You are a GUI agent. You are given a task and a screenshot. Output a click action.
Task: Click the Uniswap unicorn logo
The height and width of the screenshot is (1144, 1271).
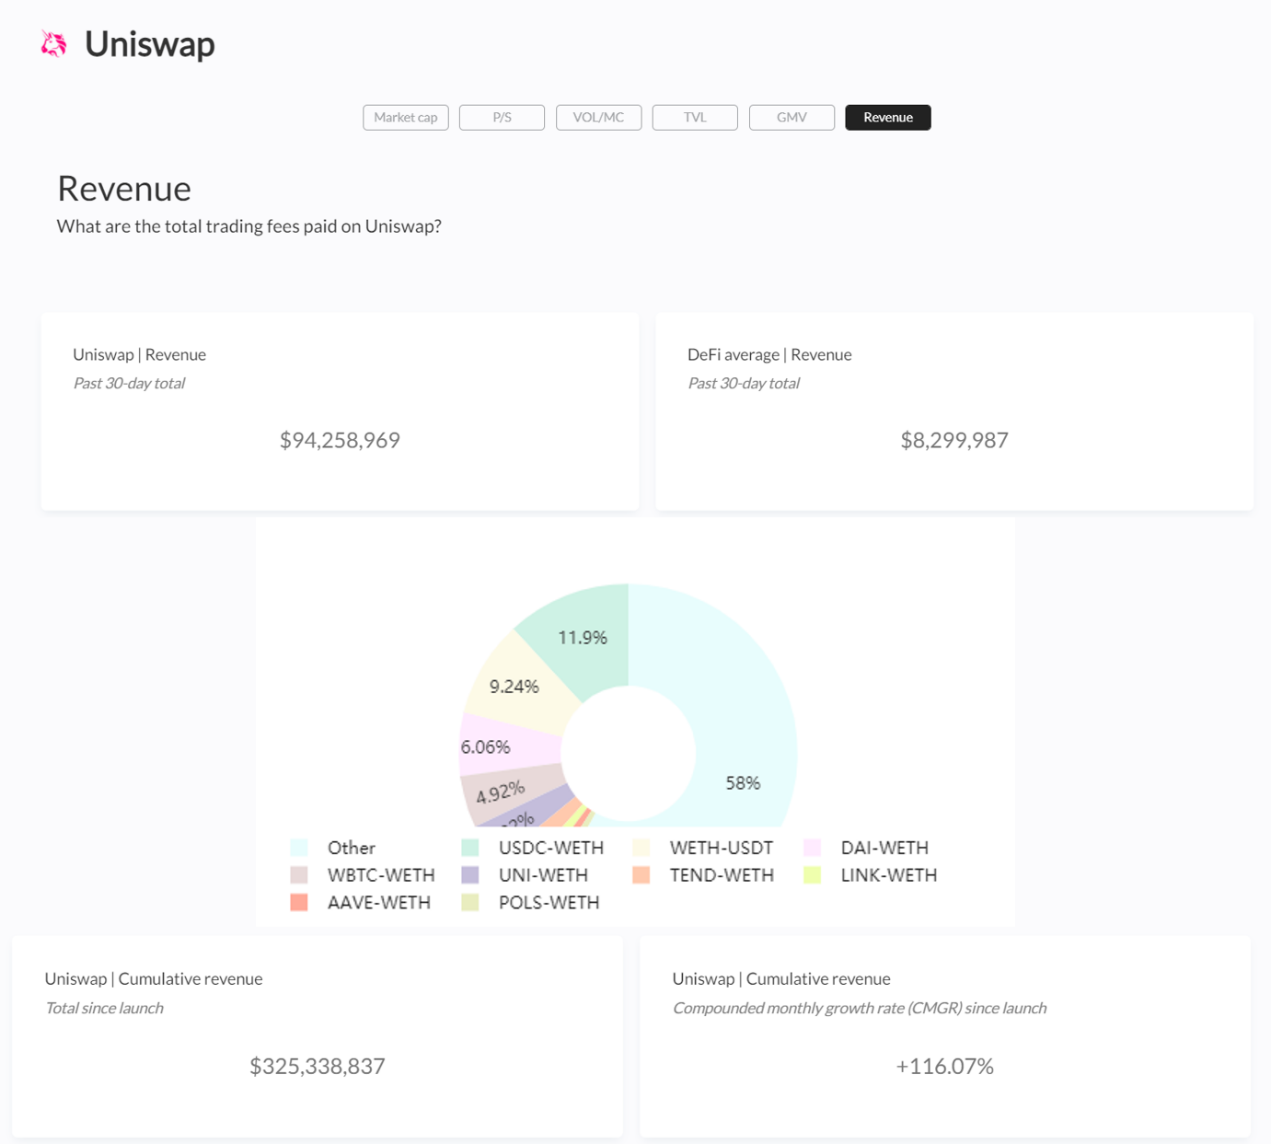click(54, 44)
